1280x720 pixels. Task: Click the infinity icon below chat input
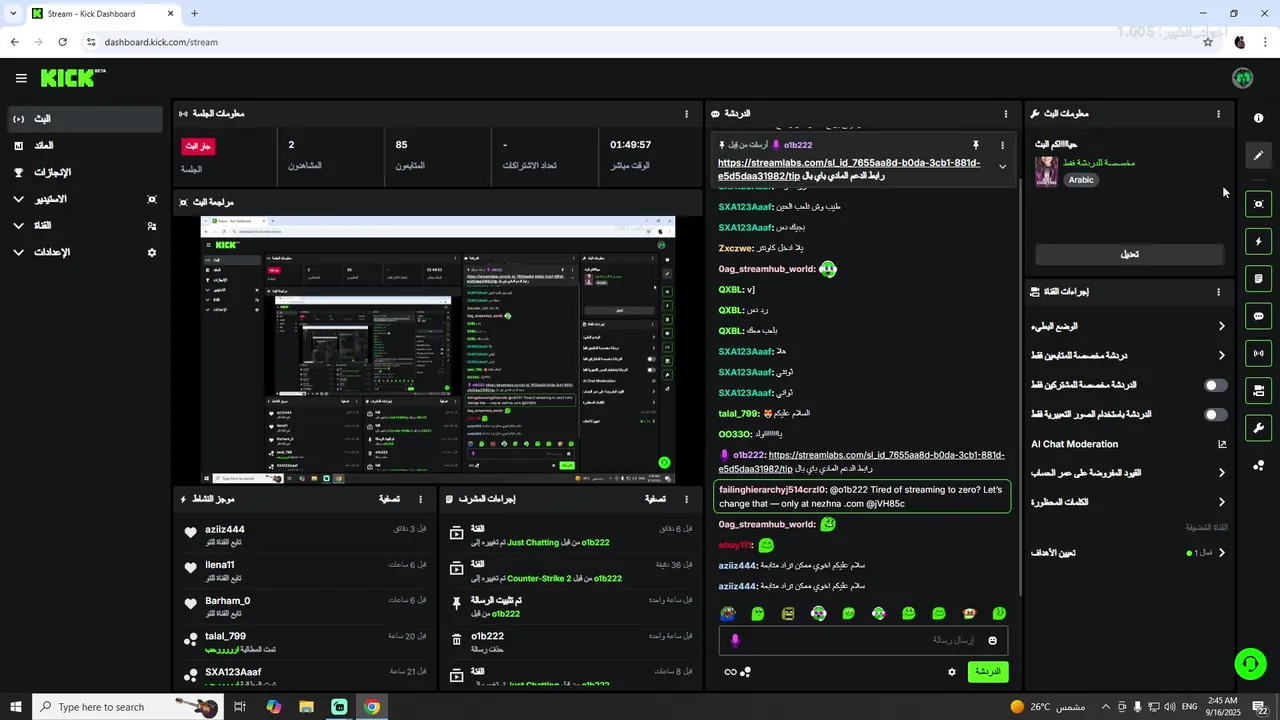pyautogui.click(x=730, y=672)
